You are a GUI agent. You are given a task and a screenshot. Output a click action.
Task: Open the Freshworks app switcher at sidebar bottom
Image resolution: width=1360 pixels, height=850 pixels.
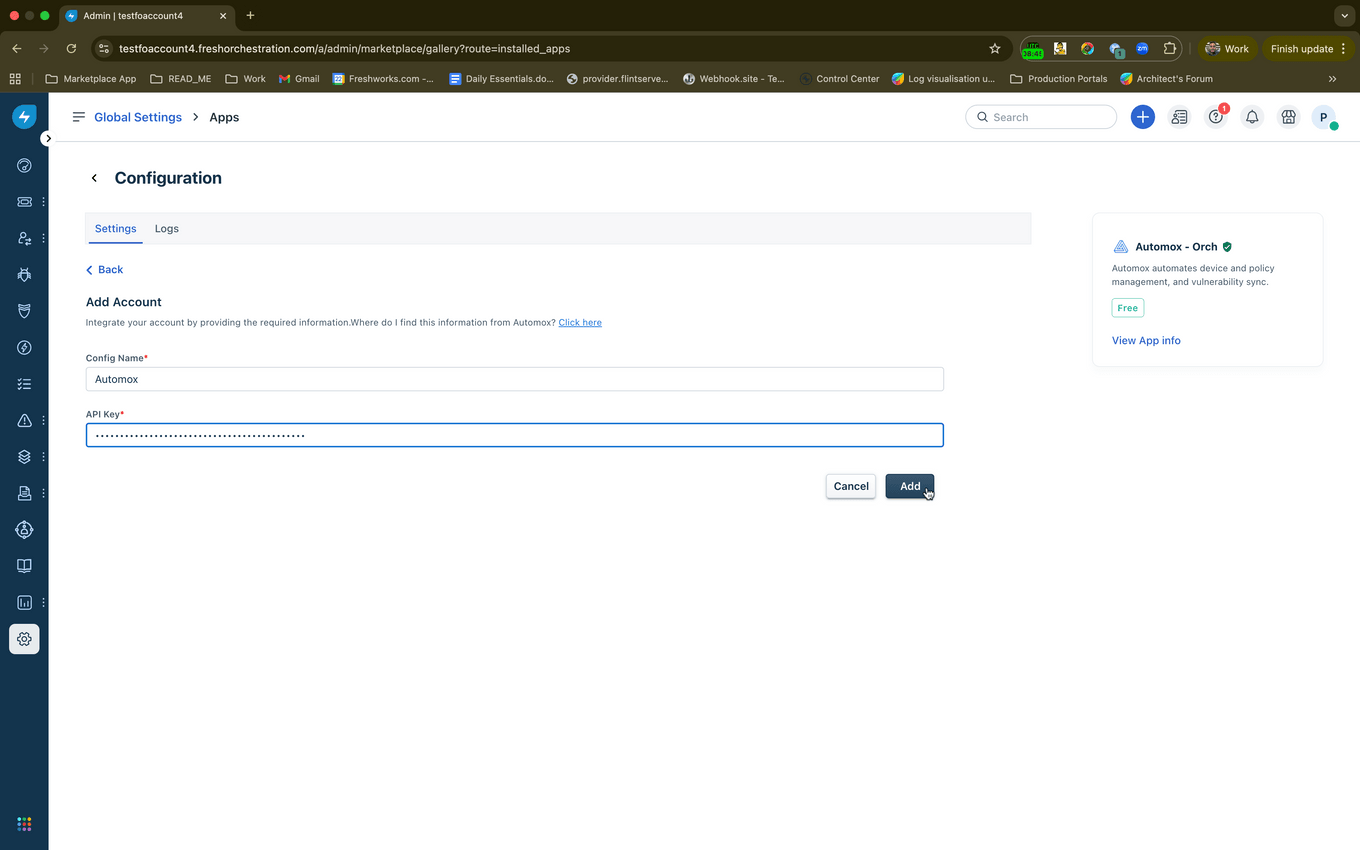[x=24, y=823]
